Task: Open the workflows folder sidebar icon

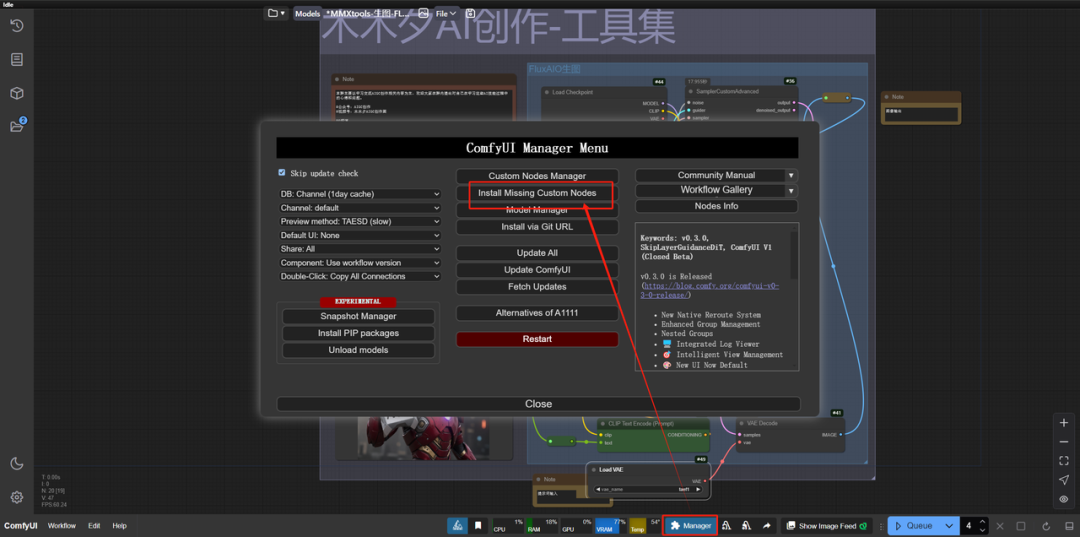Action: click(17, 126)
